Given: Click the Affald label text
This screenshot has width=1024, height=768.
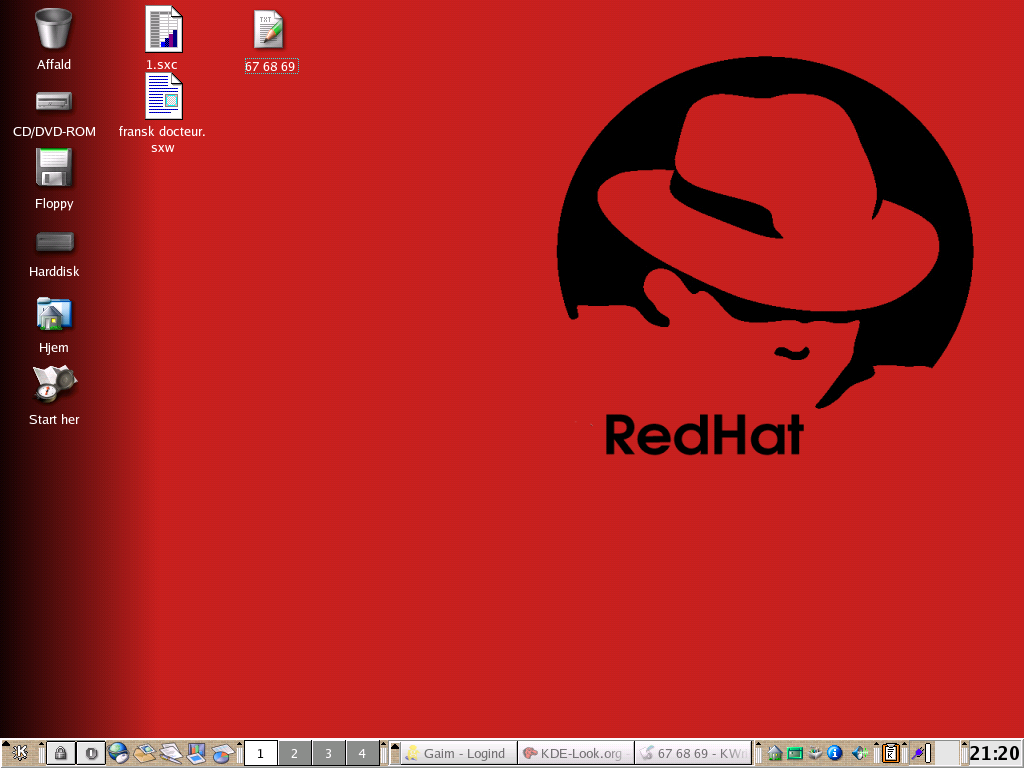Looking at the screenshot, I should tap(54, 65).
